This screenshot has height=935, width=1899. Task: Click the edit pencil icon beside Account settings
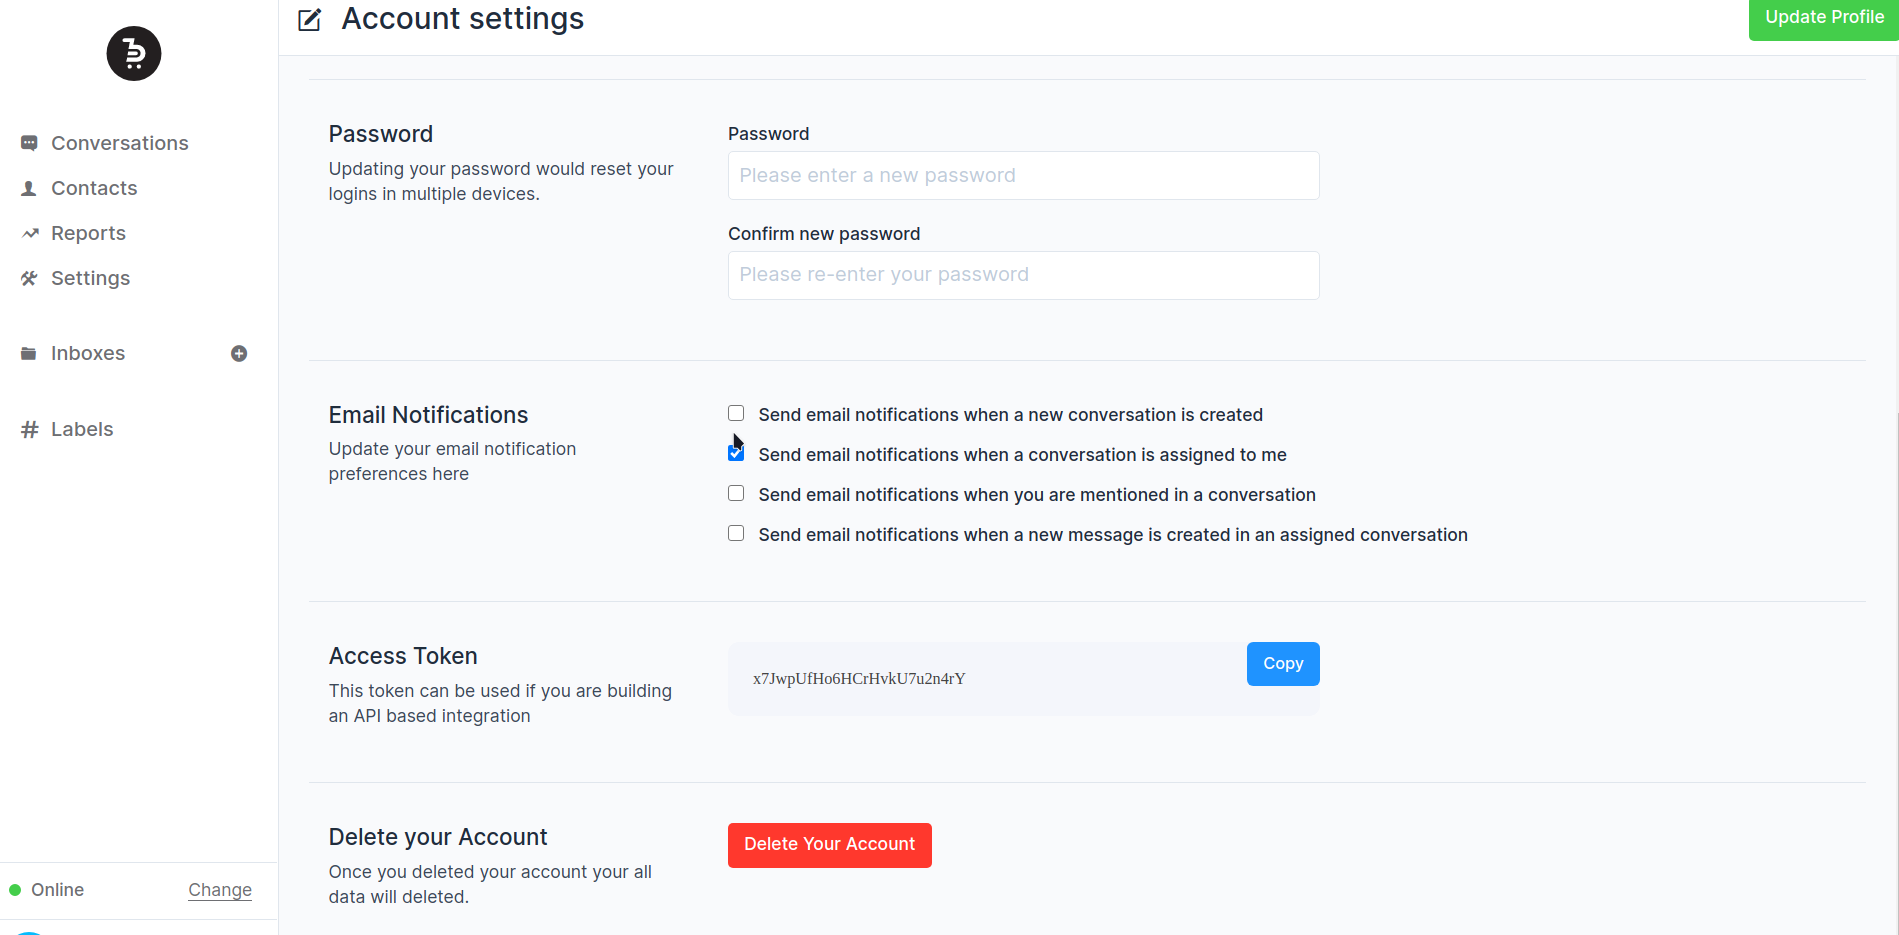[310, 19]
